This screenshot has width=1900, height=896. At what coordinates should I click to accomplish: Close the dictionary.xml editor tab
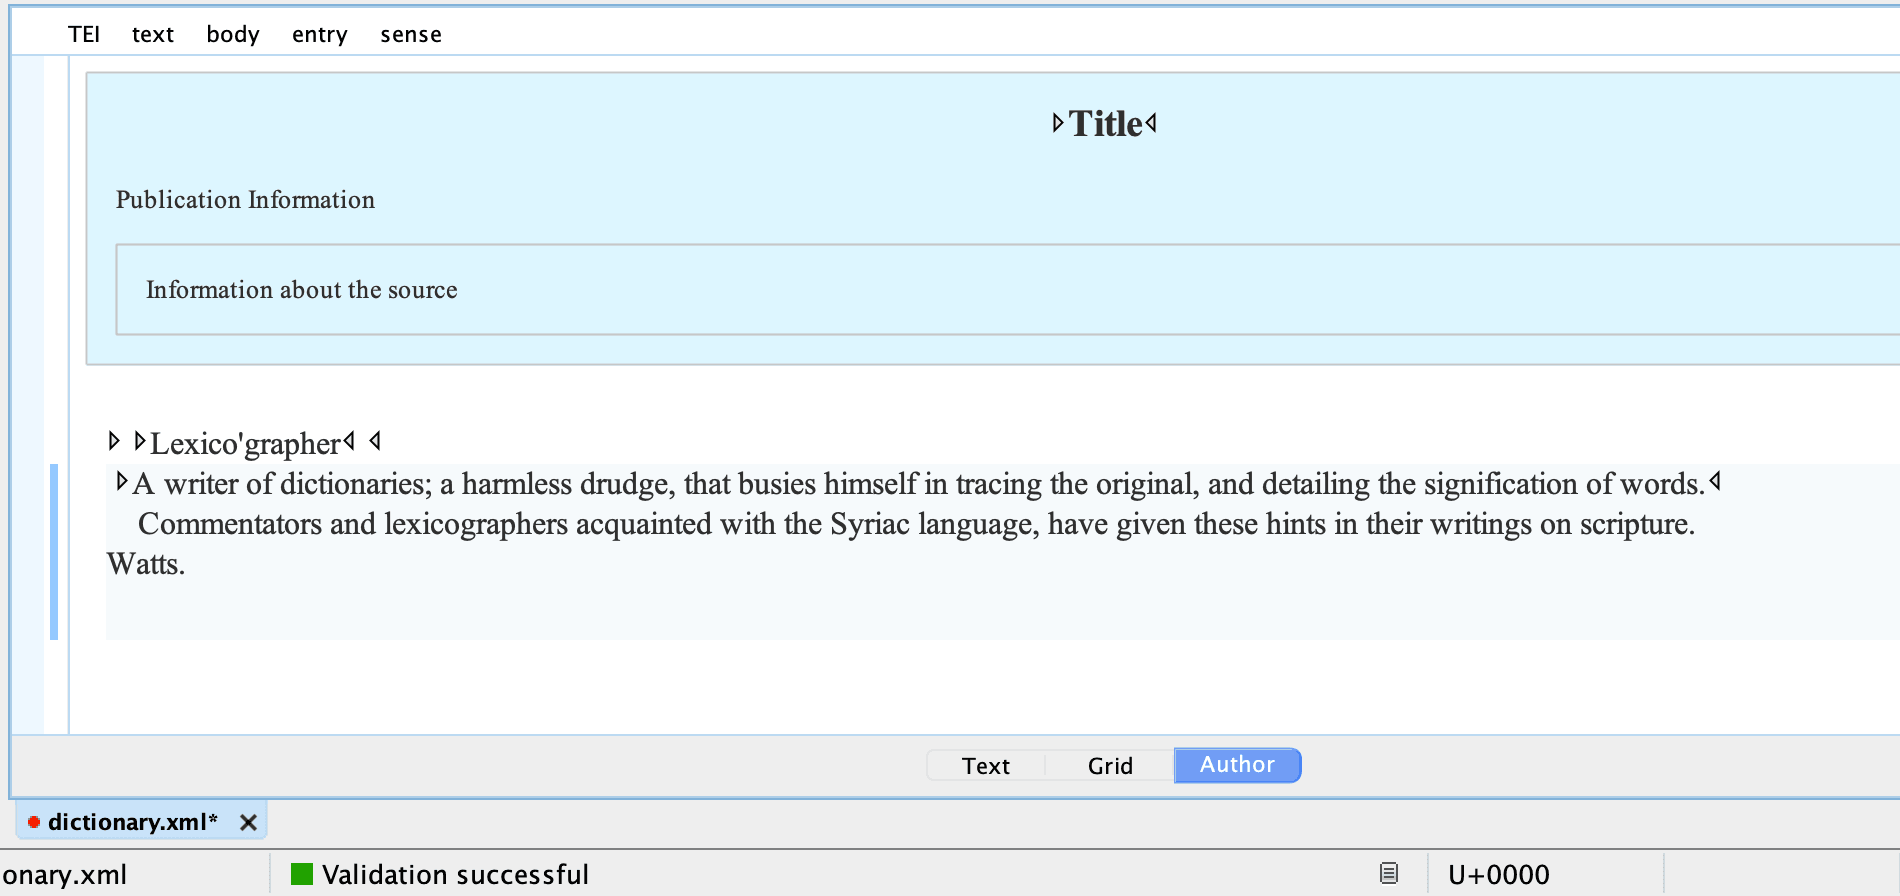point(249,822)
